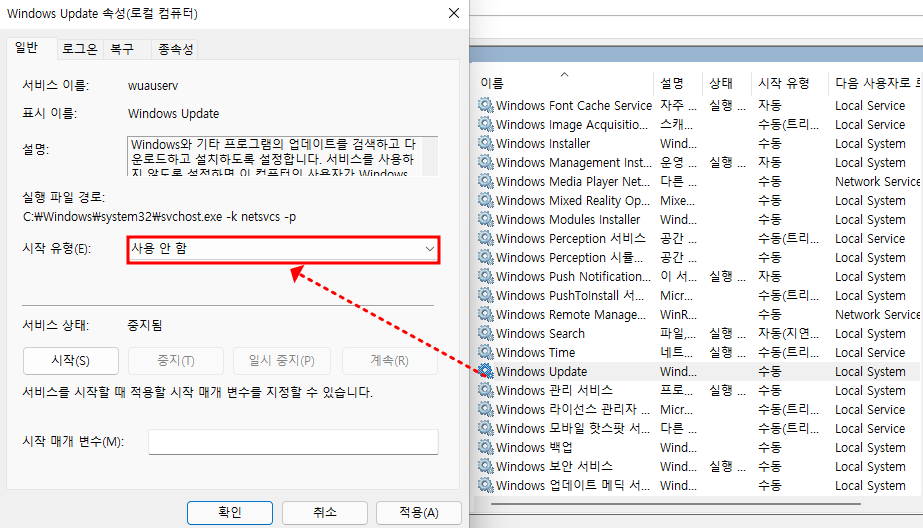Click the gear icon for Windows 백업
This screenshot has height=528, width=923.
click(x=486, y=447)
